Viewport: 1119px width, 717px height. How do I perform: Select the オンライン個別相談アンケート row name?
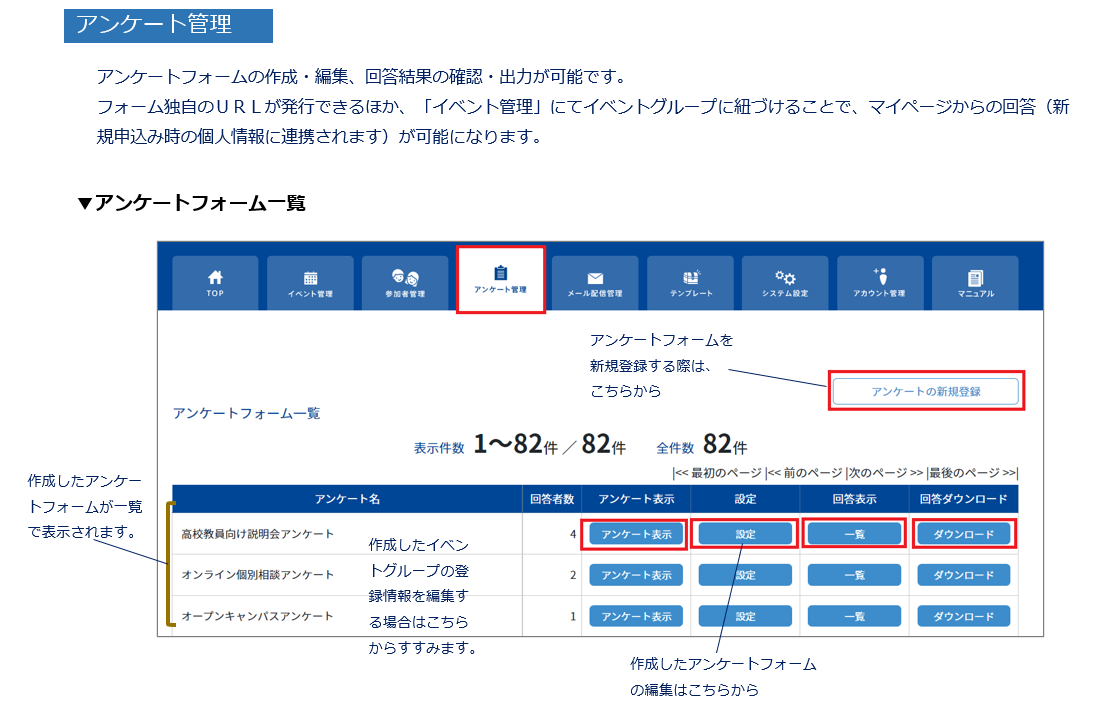[257, 575]
